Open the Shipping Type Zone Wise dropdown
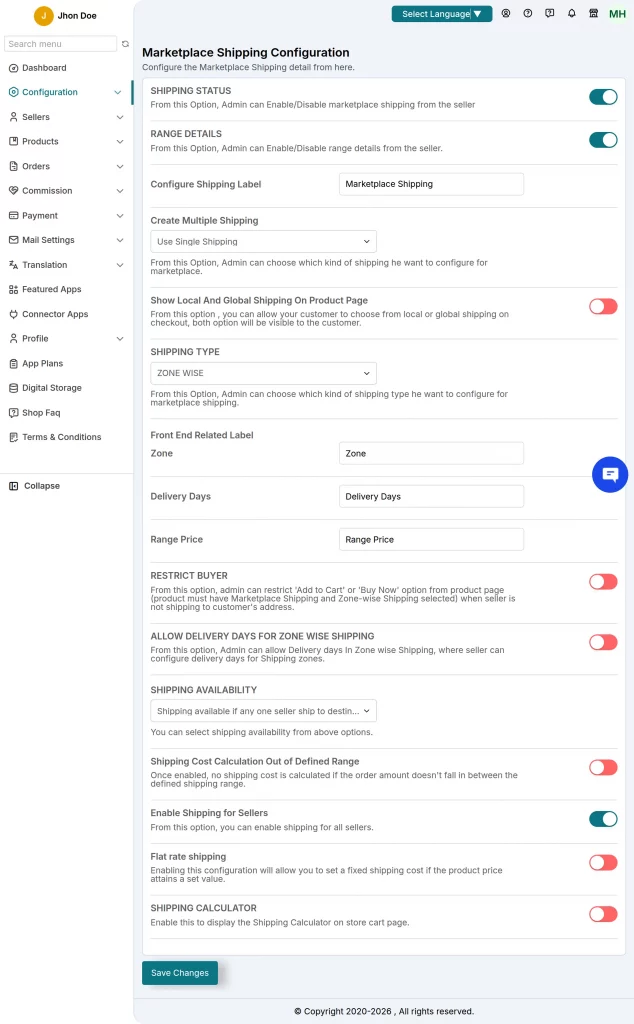The height and width of the screenshot is (1024, 634). pos(263,373)
